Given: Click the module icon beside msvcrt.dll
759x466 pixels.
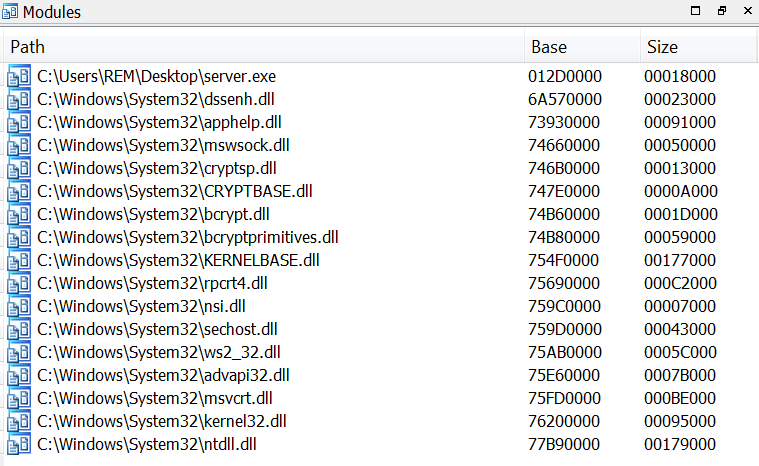Looking at the screenshot, I should pos(19,398).
